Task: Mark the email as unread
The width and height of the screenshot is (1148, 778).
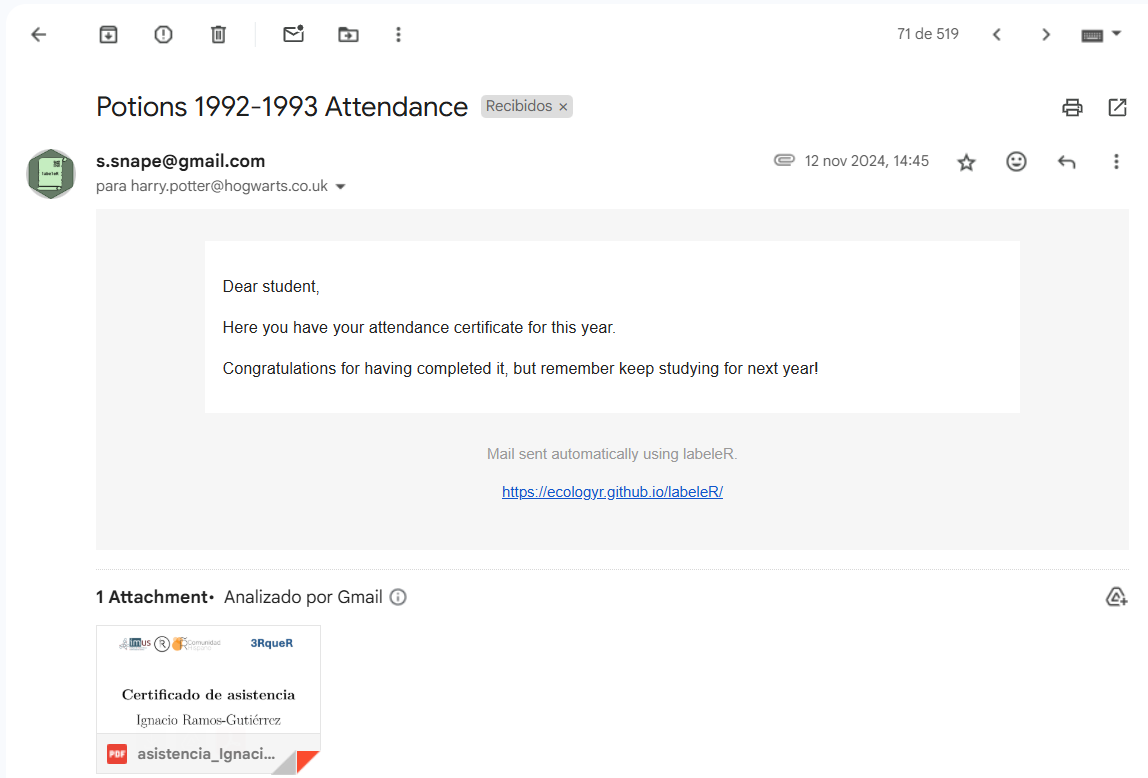Action: pyautogui.click(x=293, y=35)
